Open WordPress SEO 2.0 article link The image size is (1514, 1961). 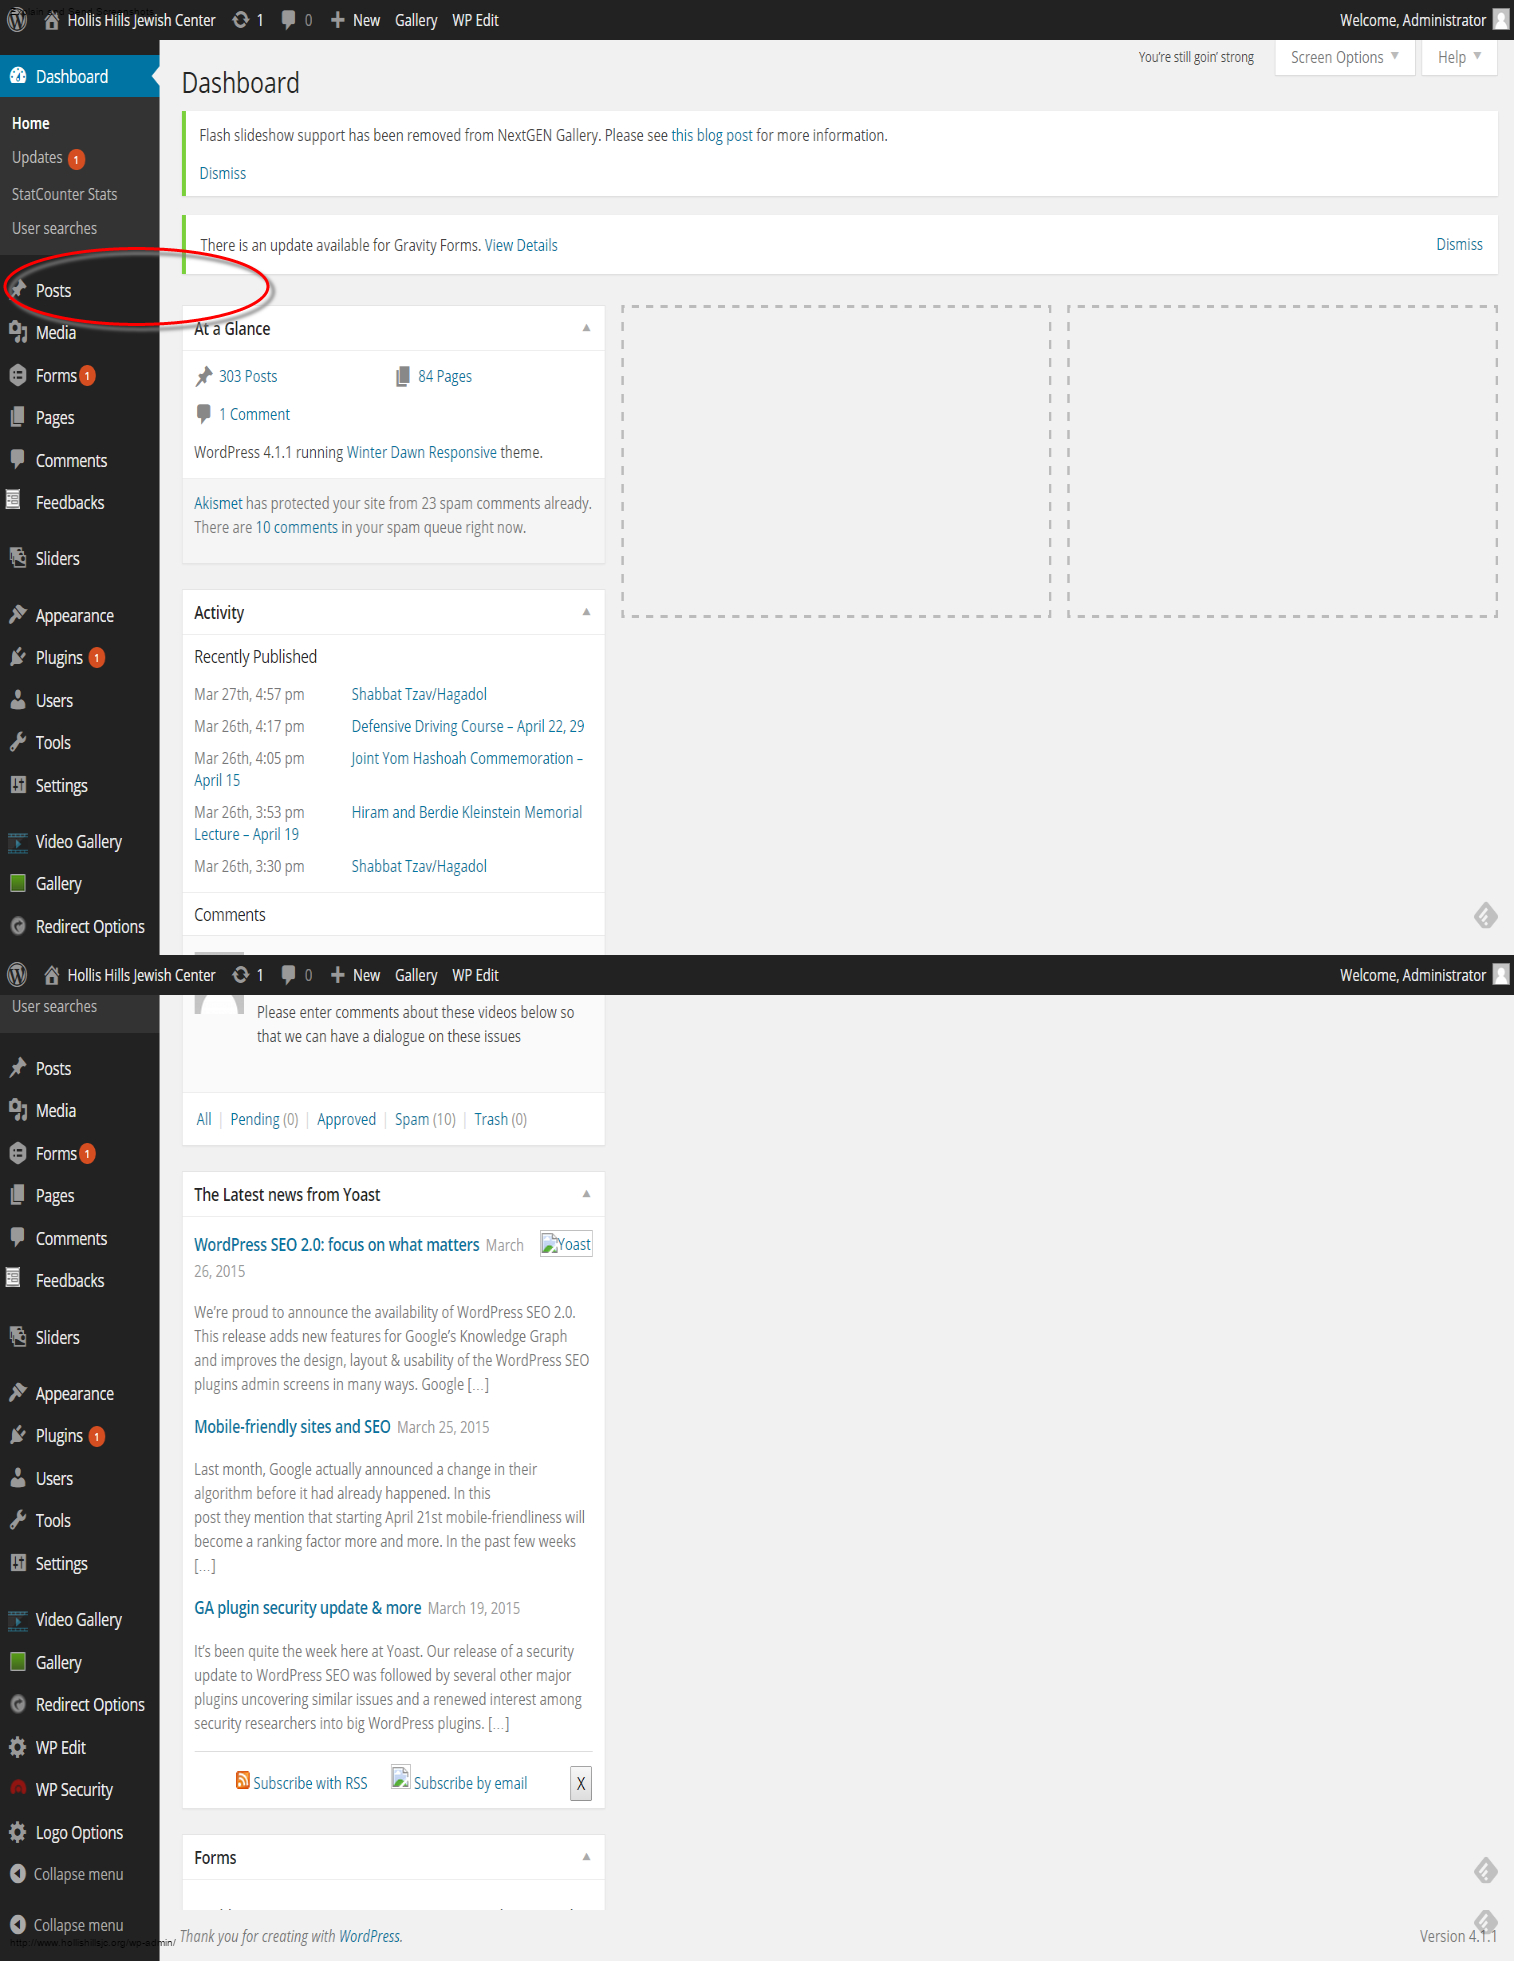coord(337,1244)
